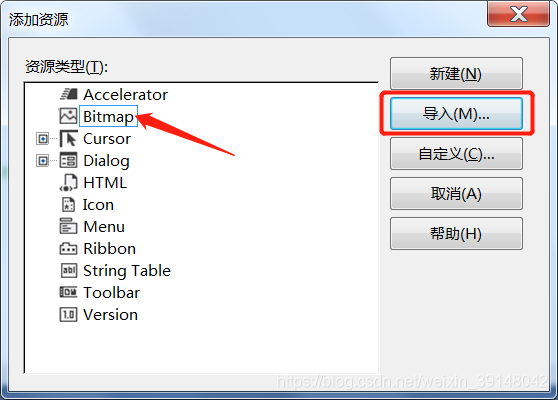Viewport: 558px width, 400px height.
Task: Open help via 帮助(H) button
Action: point(456,233)
